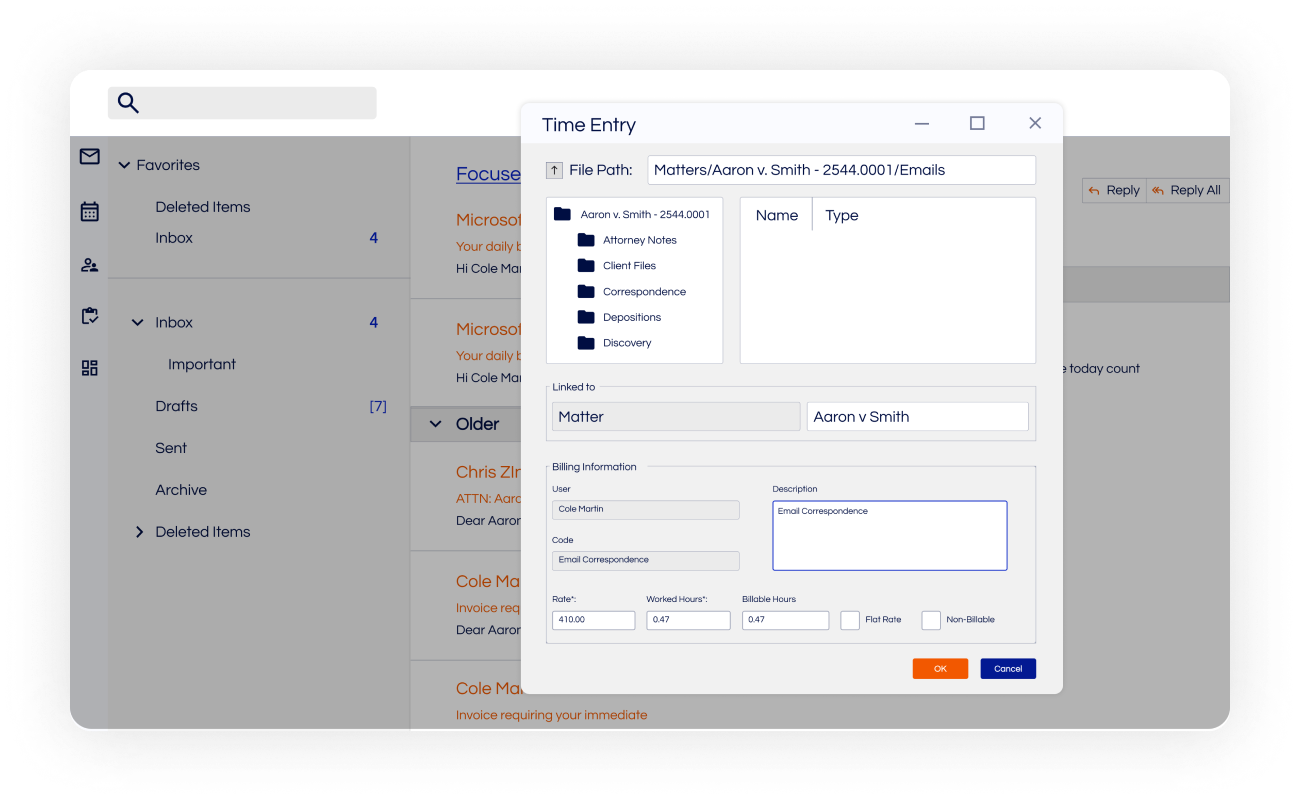Open the Calendar icon in sidebar
The image size is (1300, 802).
tap(89, 212)
